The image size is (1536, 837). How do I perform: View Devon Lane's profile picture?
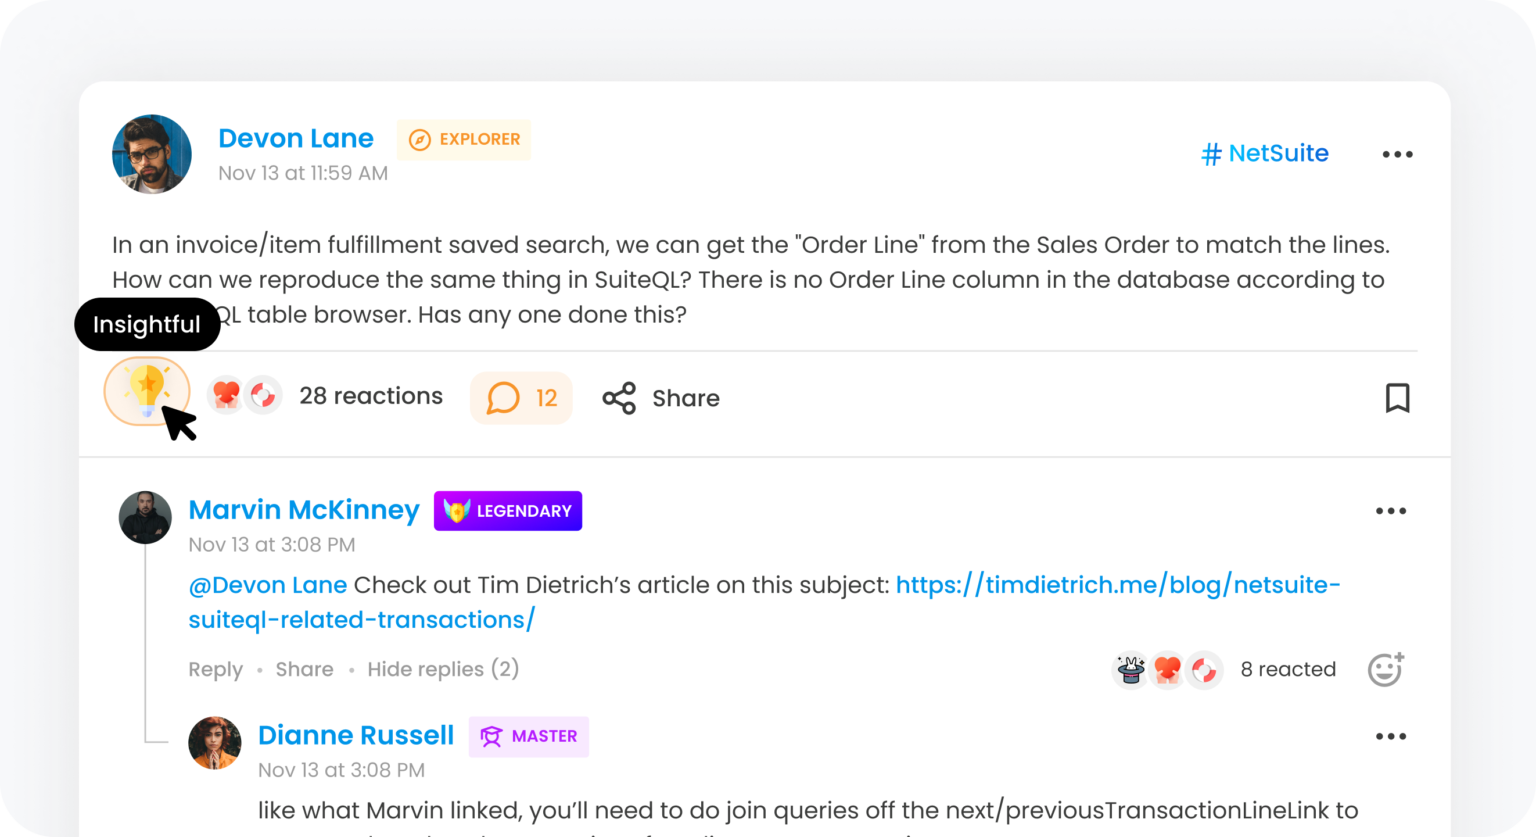[152, 154]
